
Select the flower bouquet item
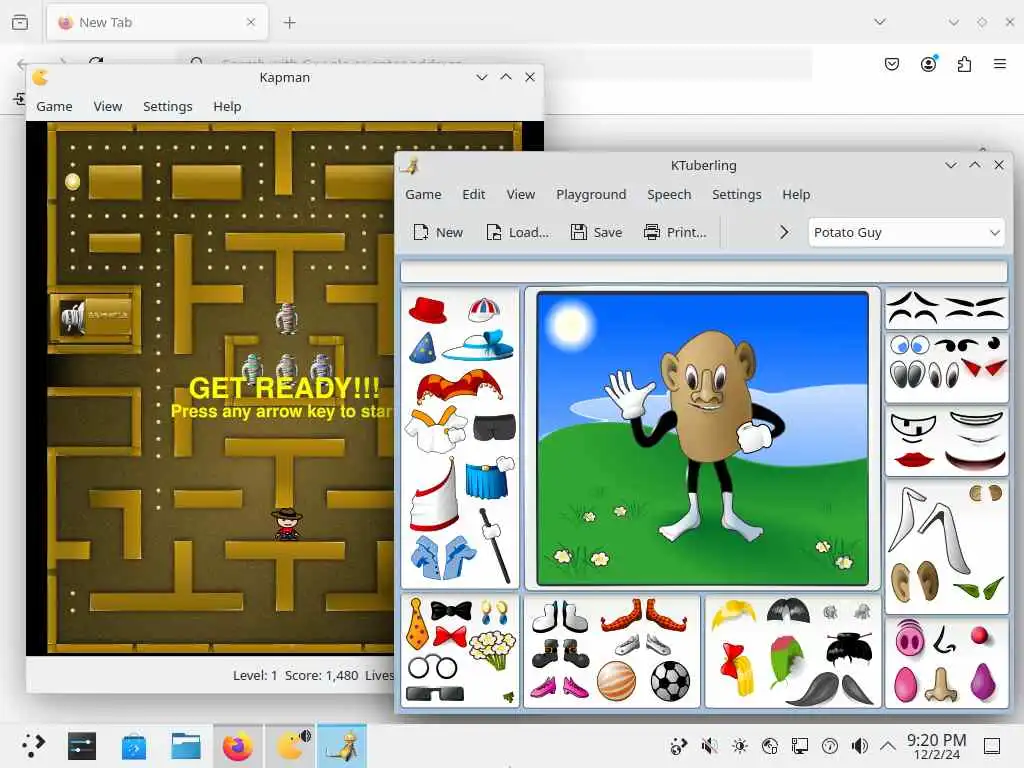(x=493, y=650)
